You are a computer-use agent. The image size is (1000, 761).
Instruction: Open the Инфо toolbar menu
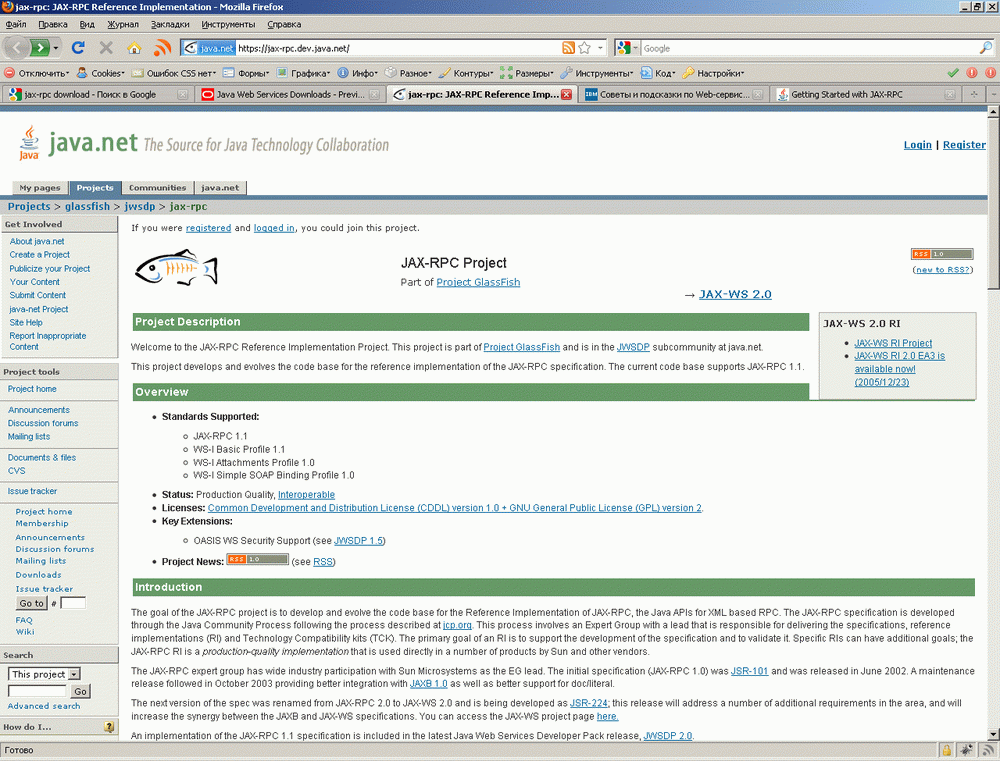point(358,73)
